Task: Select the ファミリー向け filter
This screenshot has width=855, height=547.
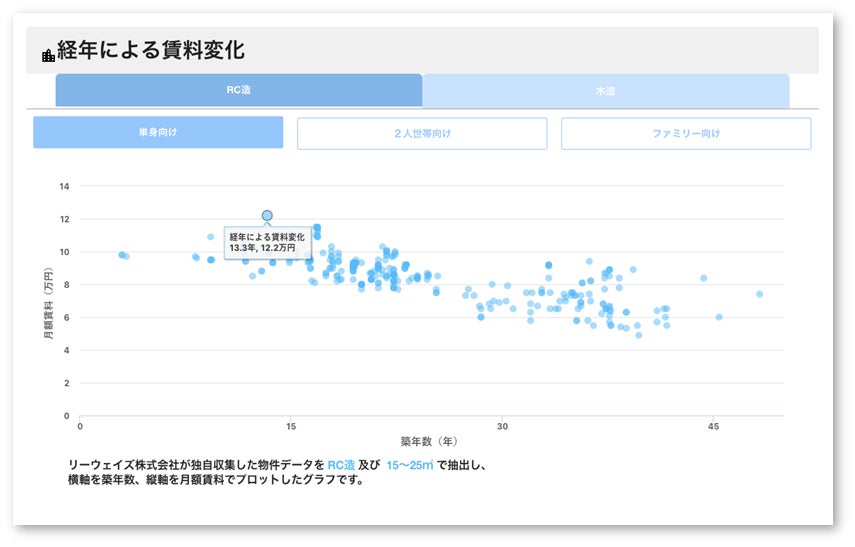Action: pyautogui.click(x=686, y=133)
